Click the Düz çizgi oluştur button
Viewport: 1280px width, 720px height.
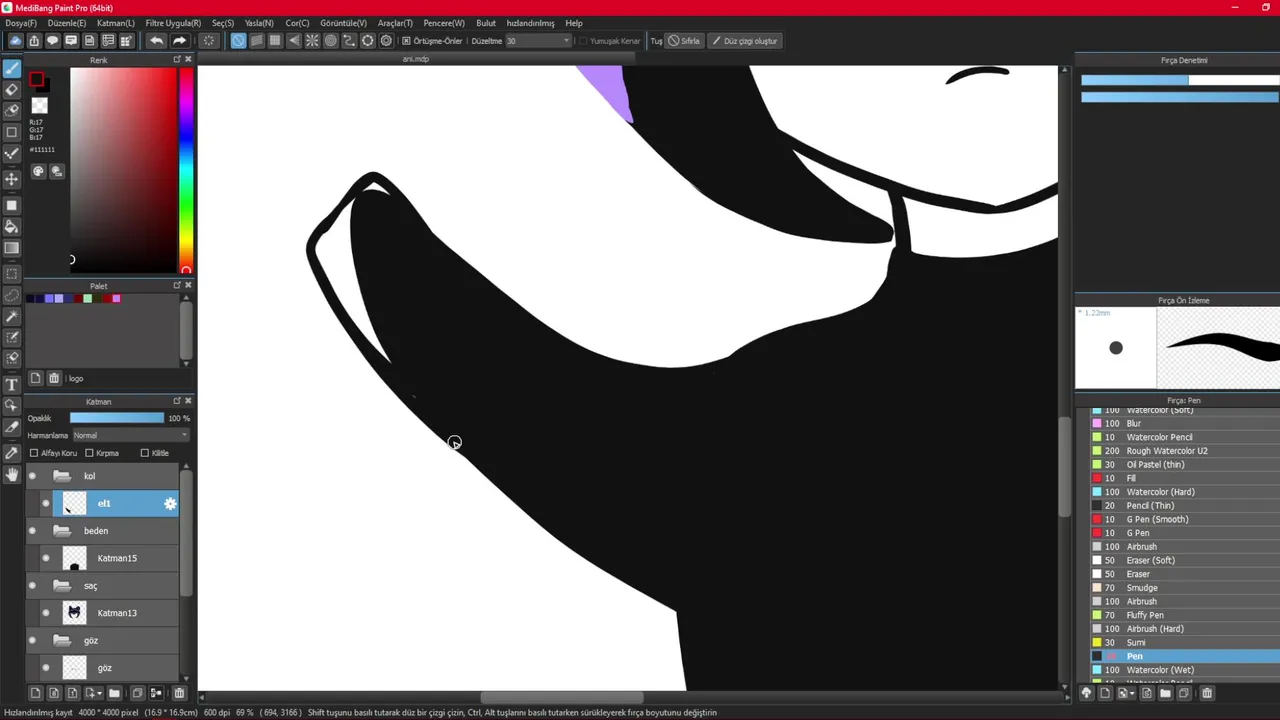[745, 41]
